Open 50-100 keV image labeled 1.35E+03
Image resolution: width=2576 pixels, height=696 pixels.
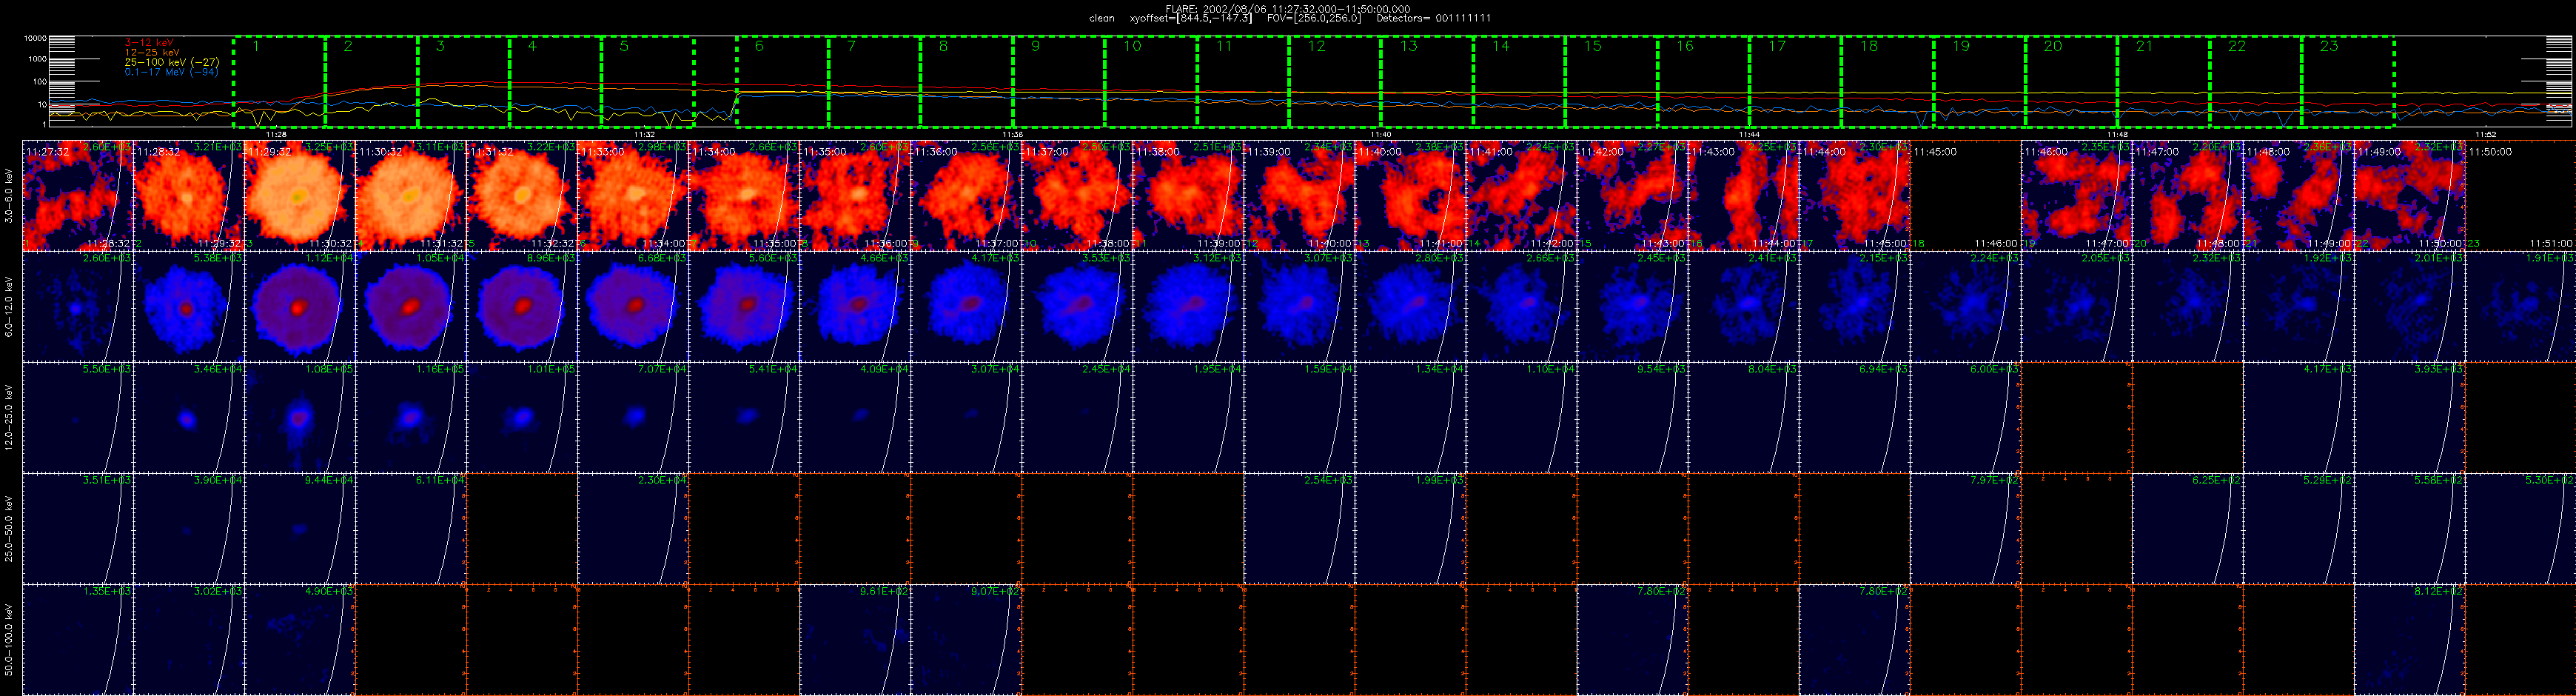tap(78, 639)
